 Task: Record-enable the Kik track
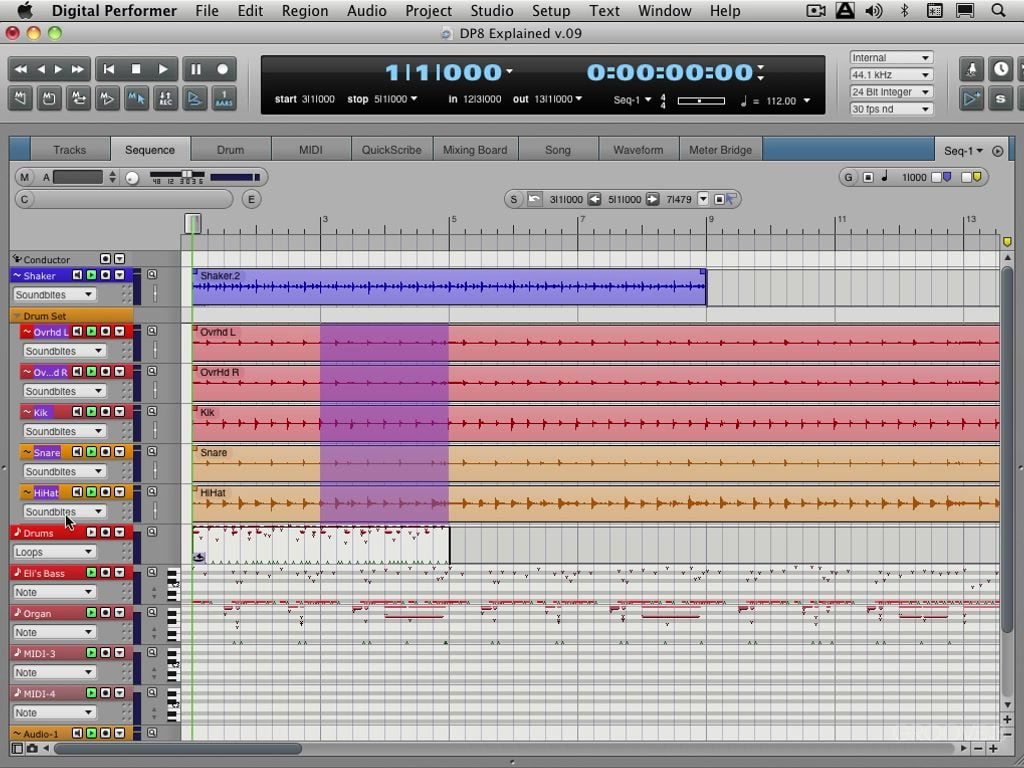point(105,412)
